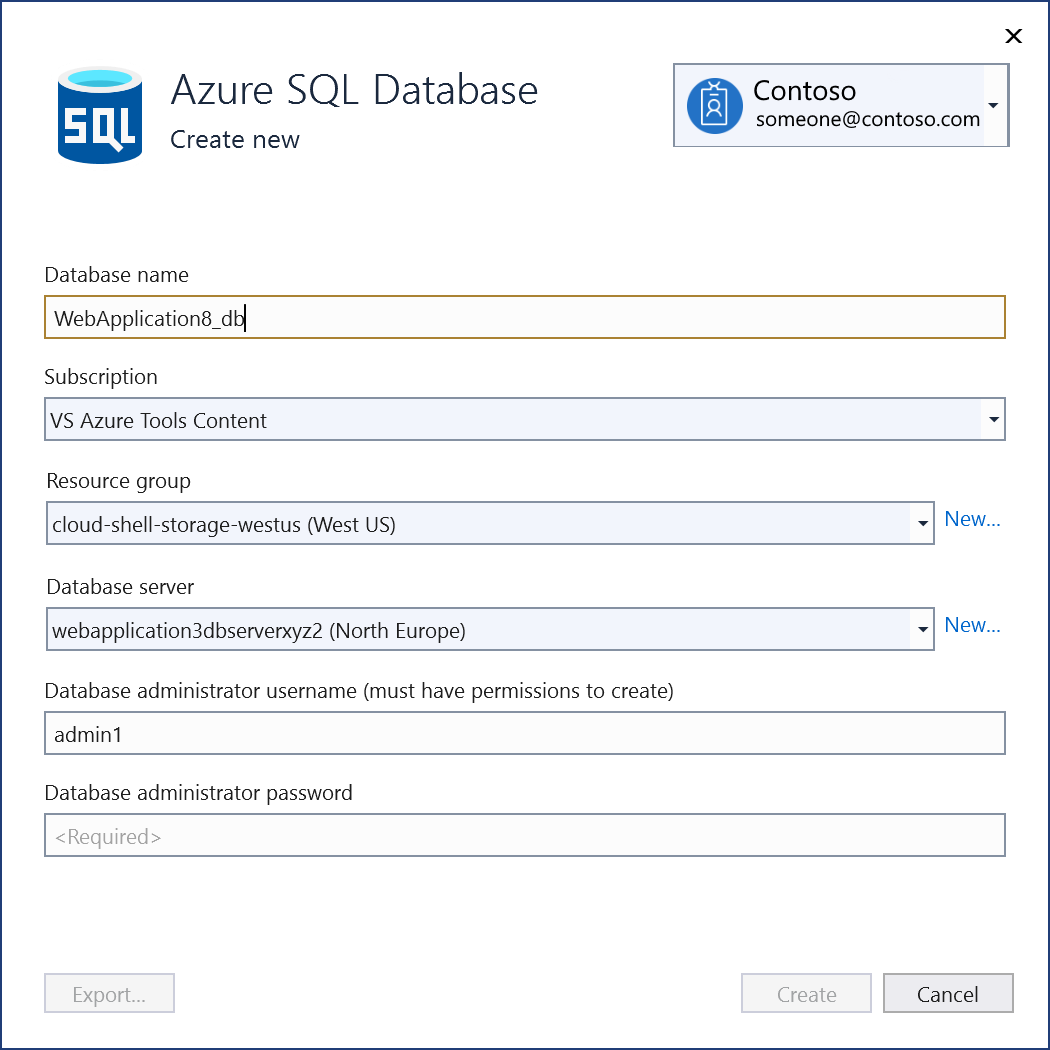Expand the Resource group dropdown
Image resolution: width=1050 pixels, height=1050 pixels.
point(921,523)
